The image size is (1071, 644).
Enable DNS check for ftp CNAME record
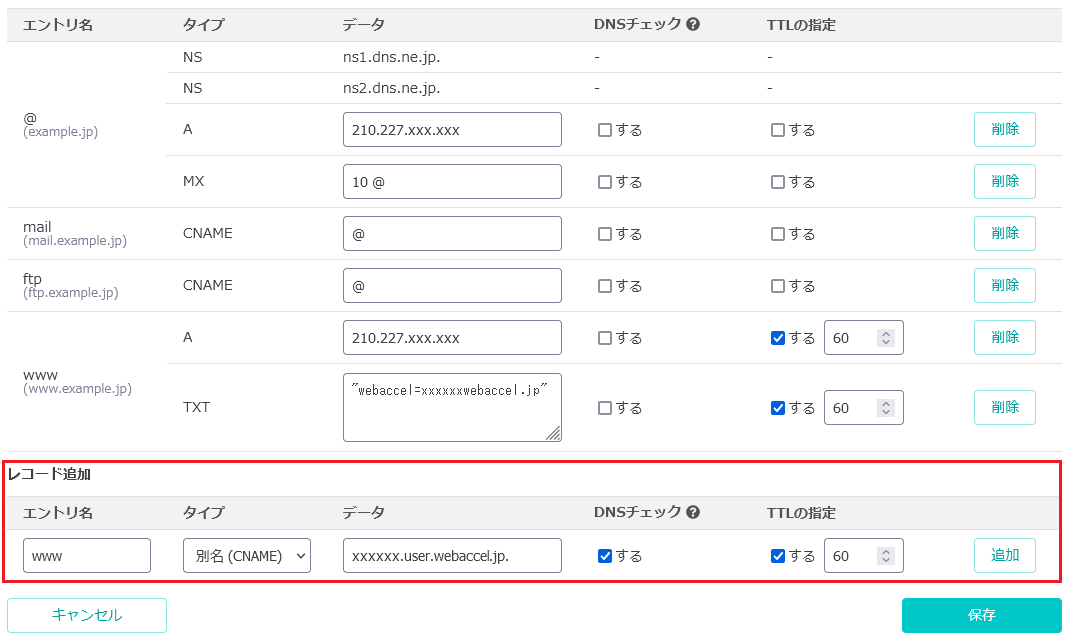click(604, 285)
